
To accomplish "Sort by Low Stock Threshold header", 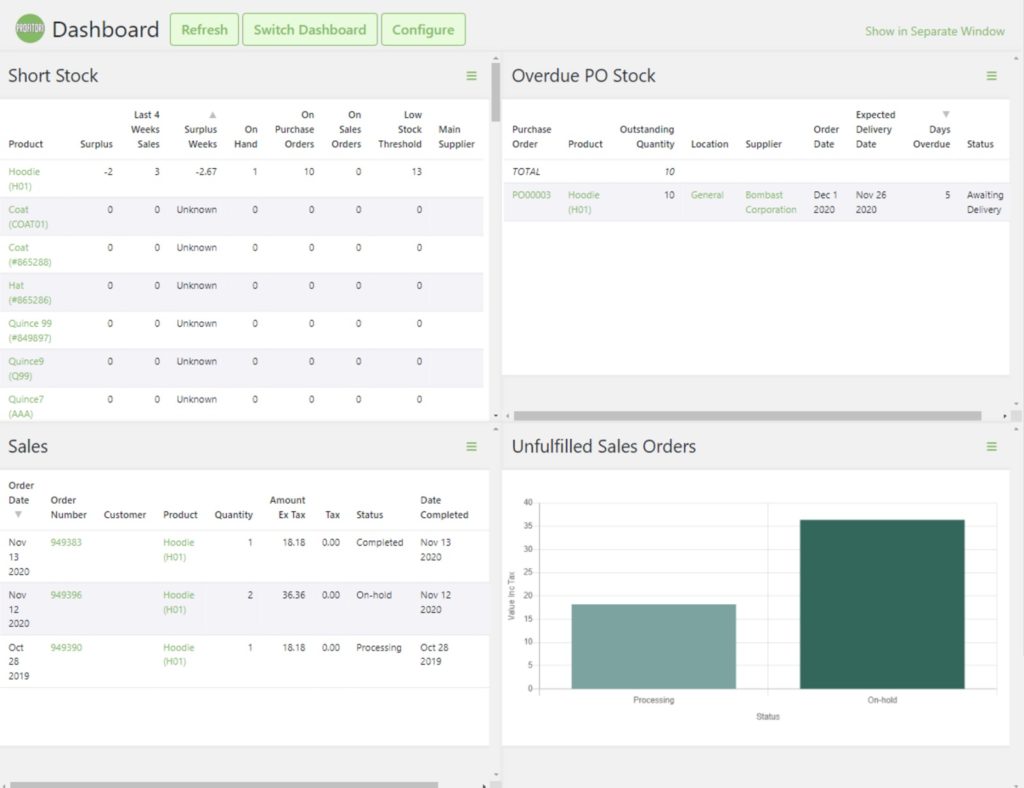I will coord(400,129).
